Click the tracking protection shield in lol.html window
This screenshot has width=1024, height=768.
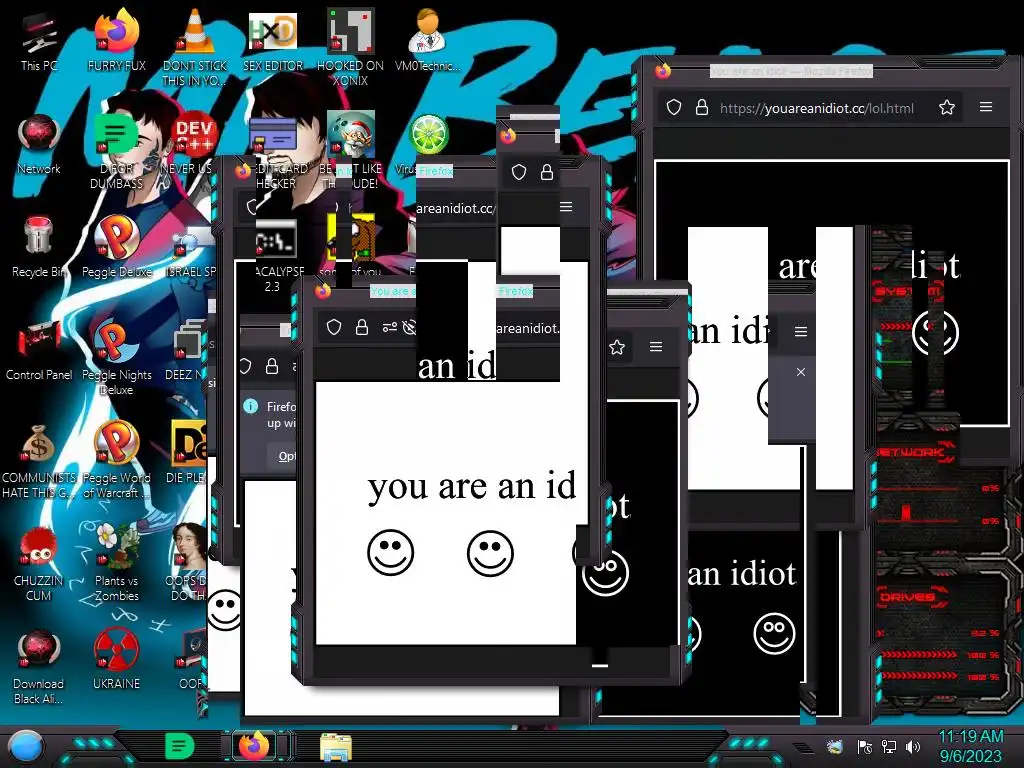pyautogui.click(x=674, y=107)
